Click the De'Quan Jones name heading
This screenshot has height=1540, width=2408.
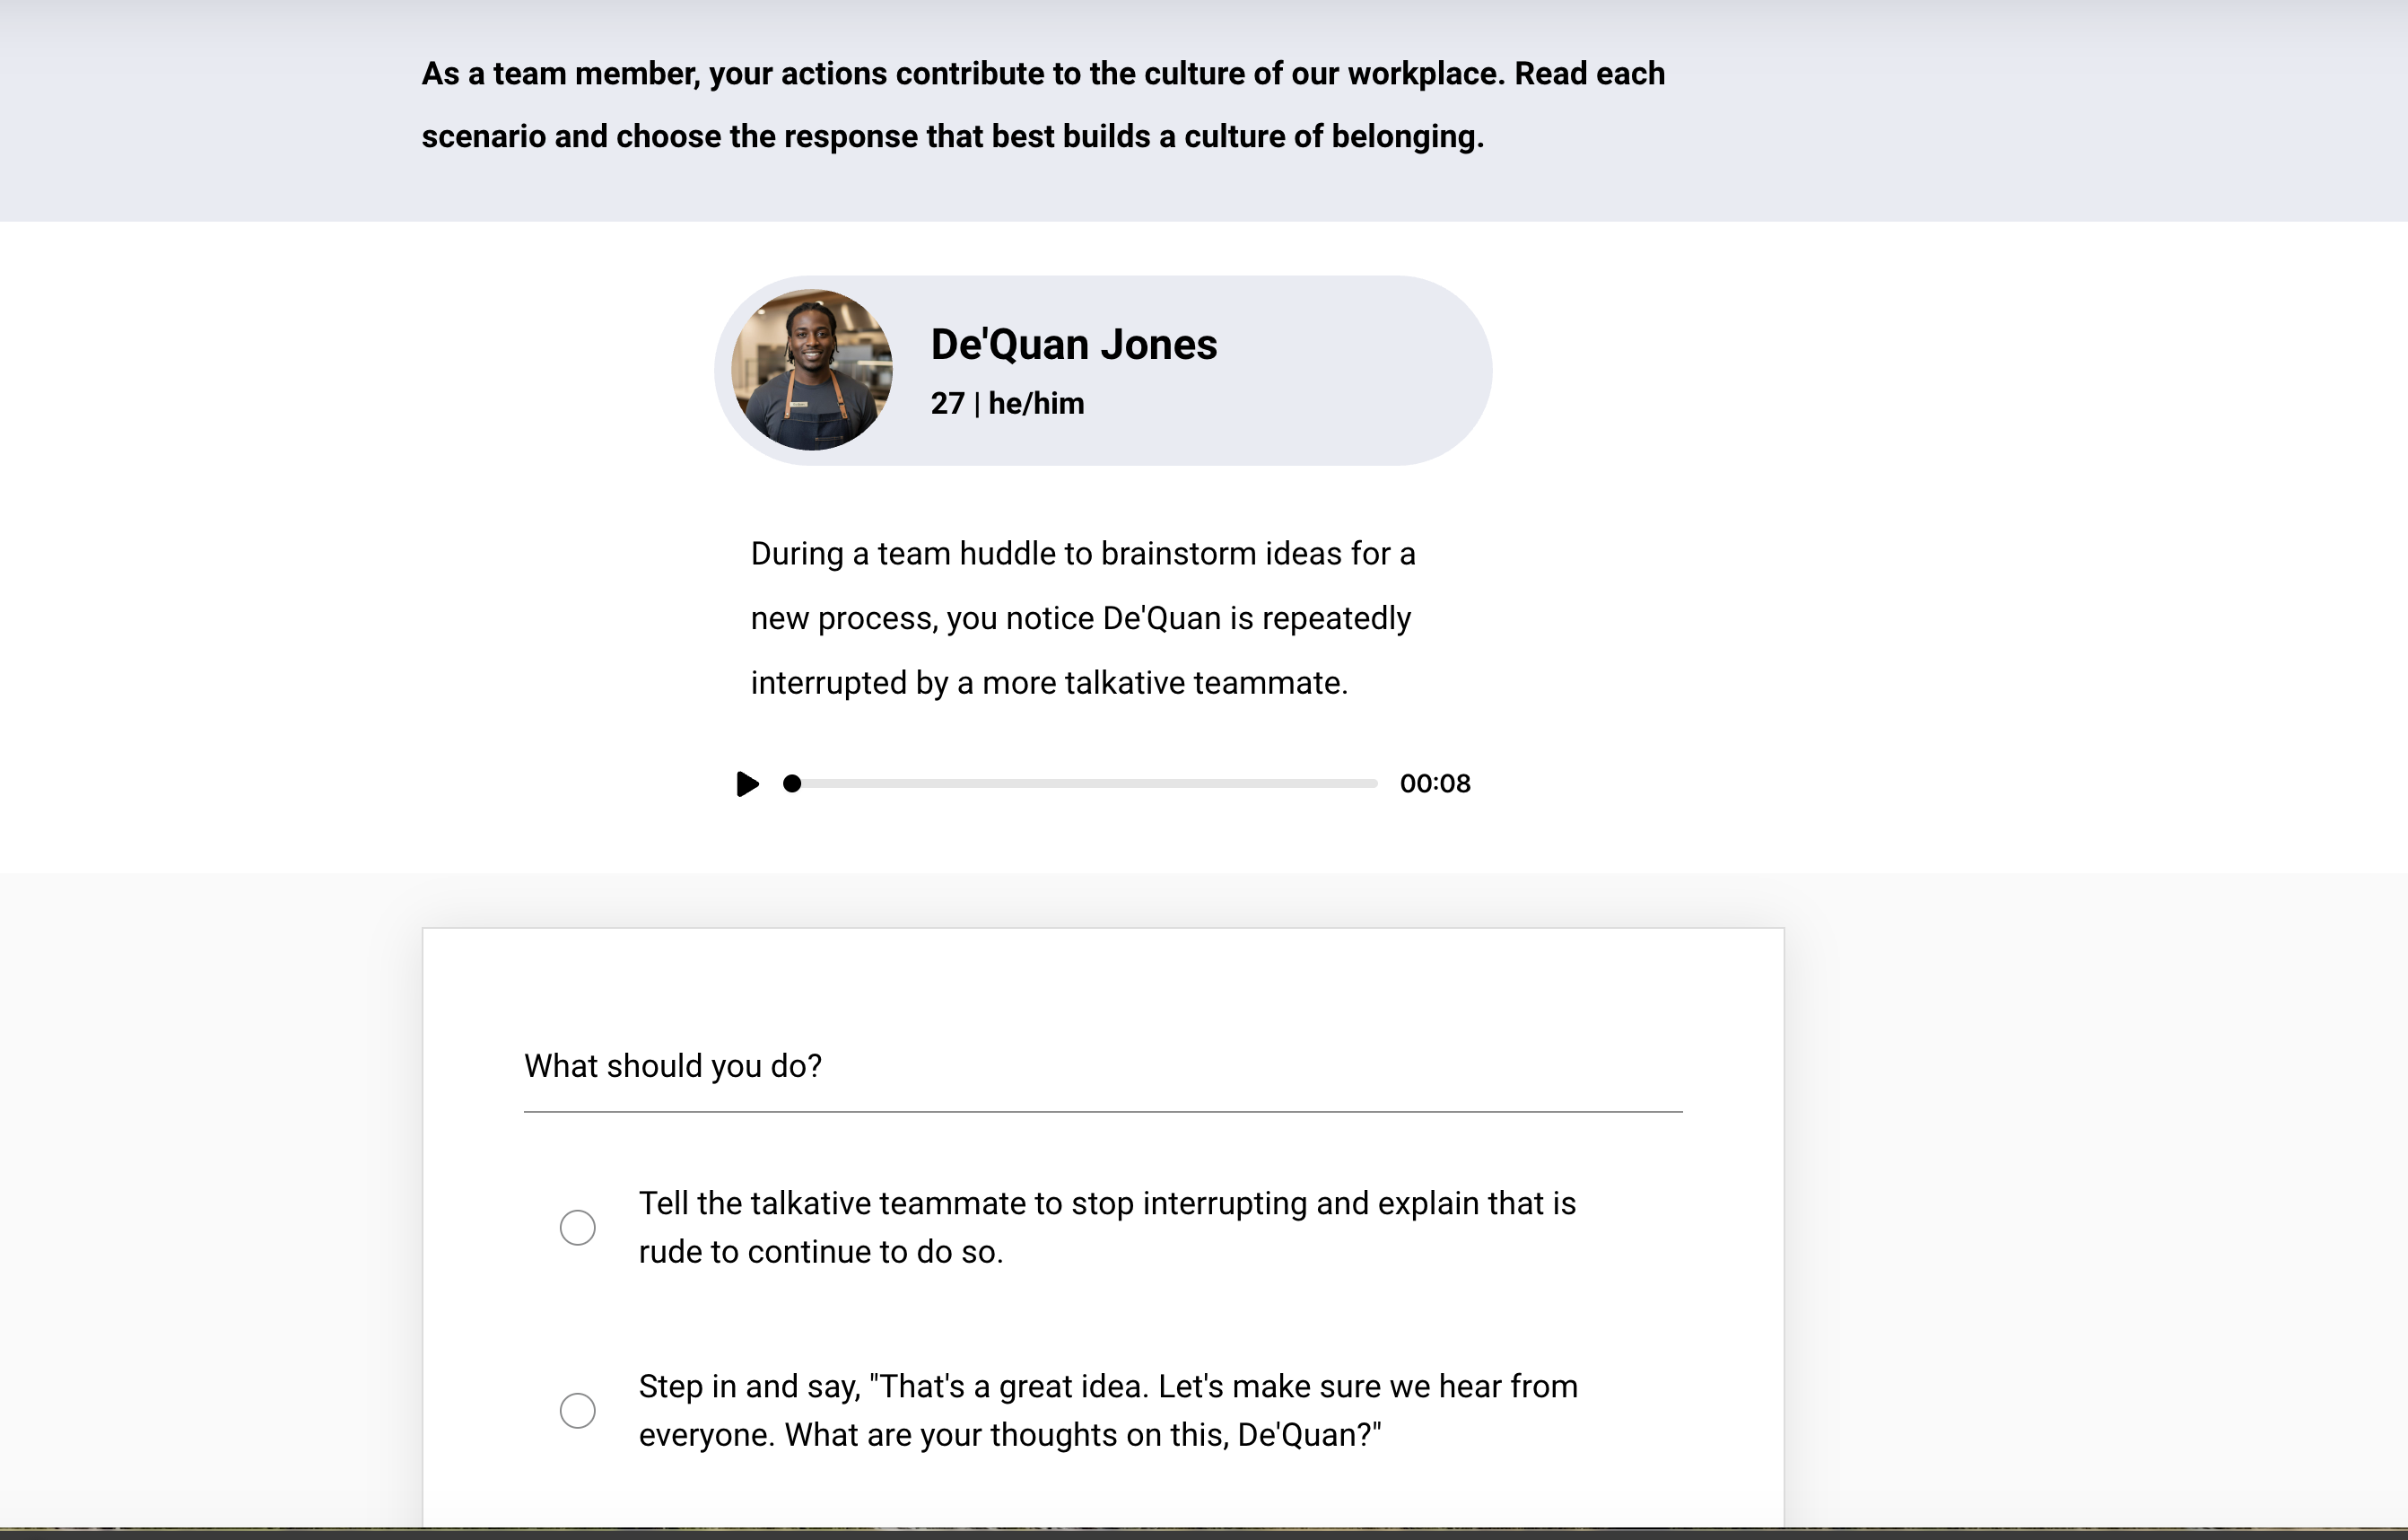click(x=1073, y=345)
